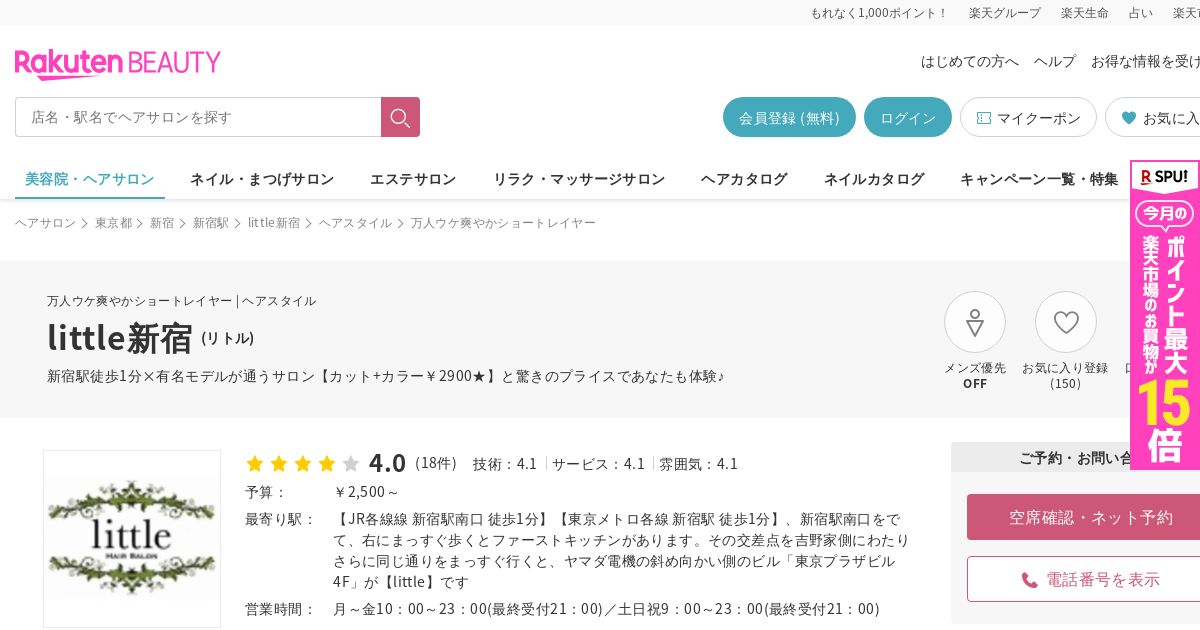Open the キャンペーン一覧・特集 tab
1200x630 pixels.
click(x=1039, y=179)
